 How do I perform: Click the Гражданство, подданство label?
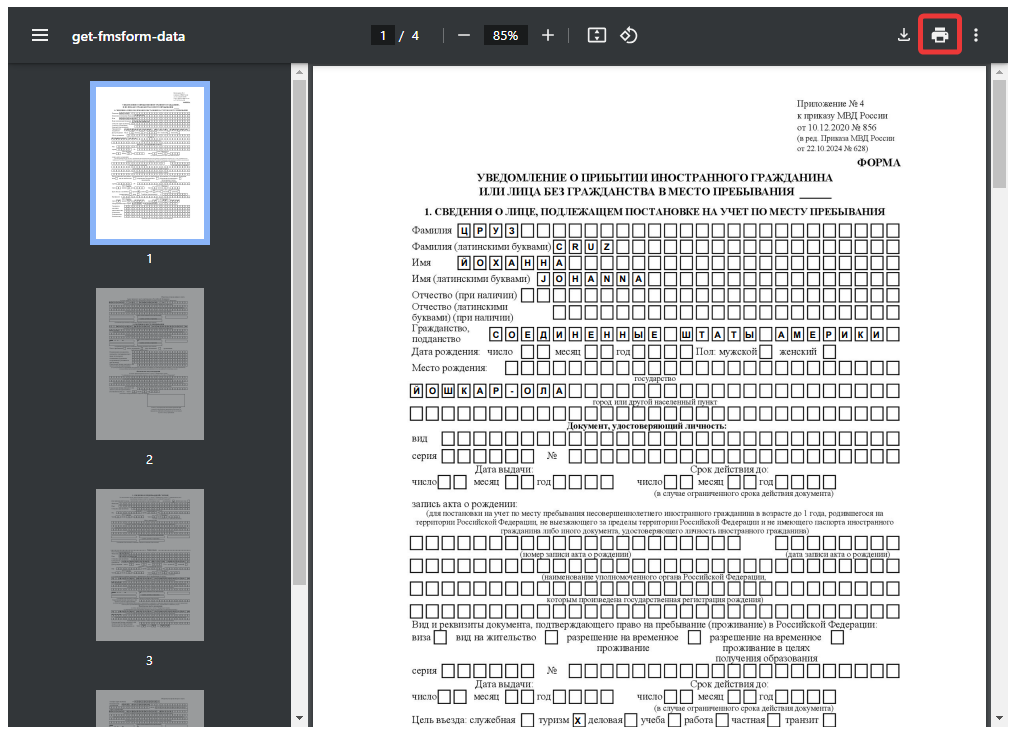point(440,334)
